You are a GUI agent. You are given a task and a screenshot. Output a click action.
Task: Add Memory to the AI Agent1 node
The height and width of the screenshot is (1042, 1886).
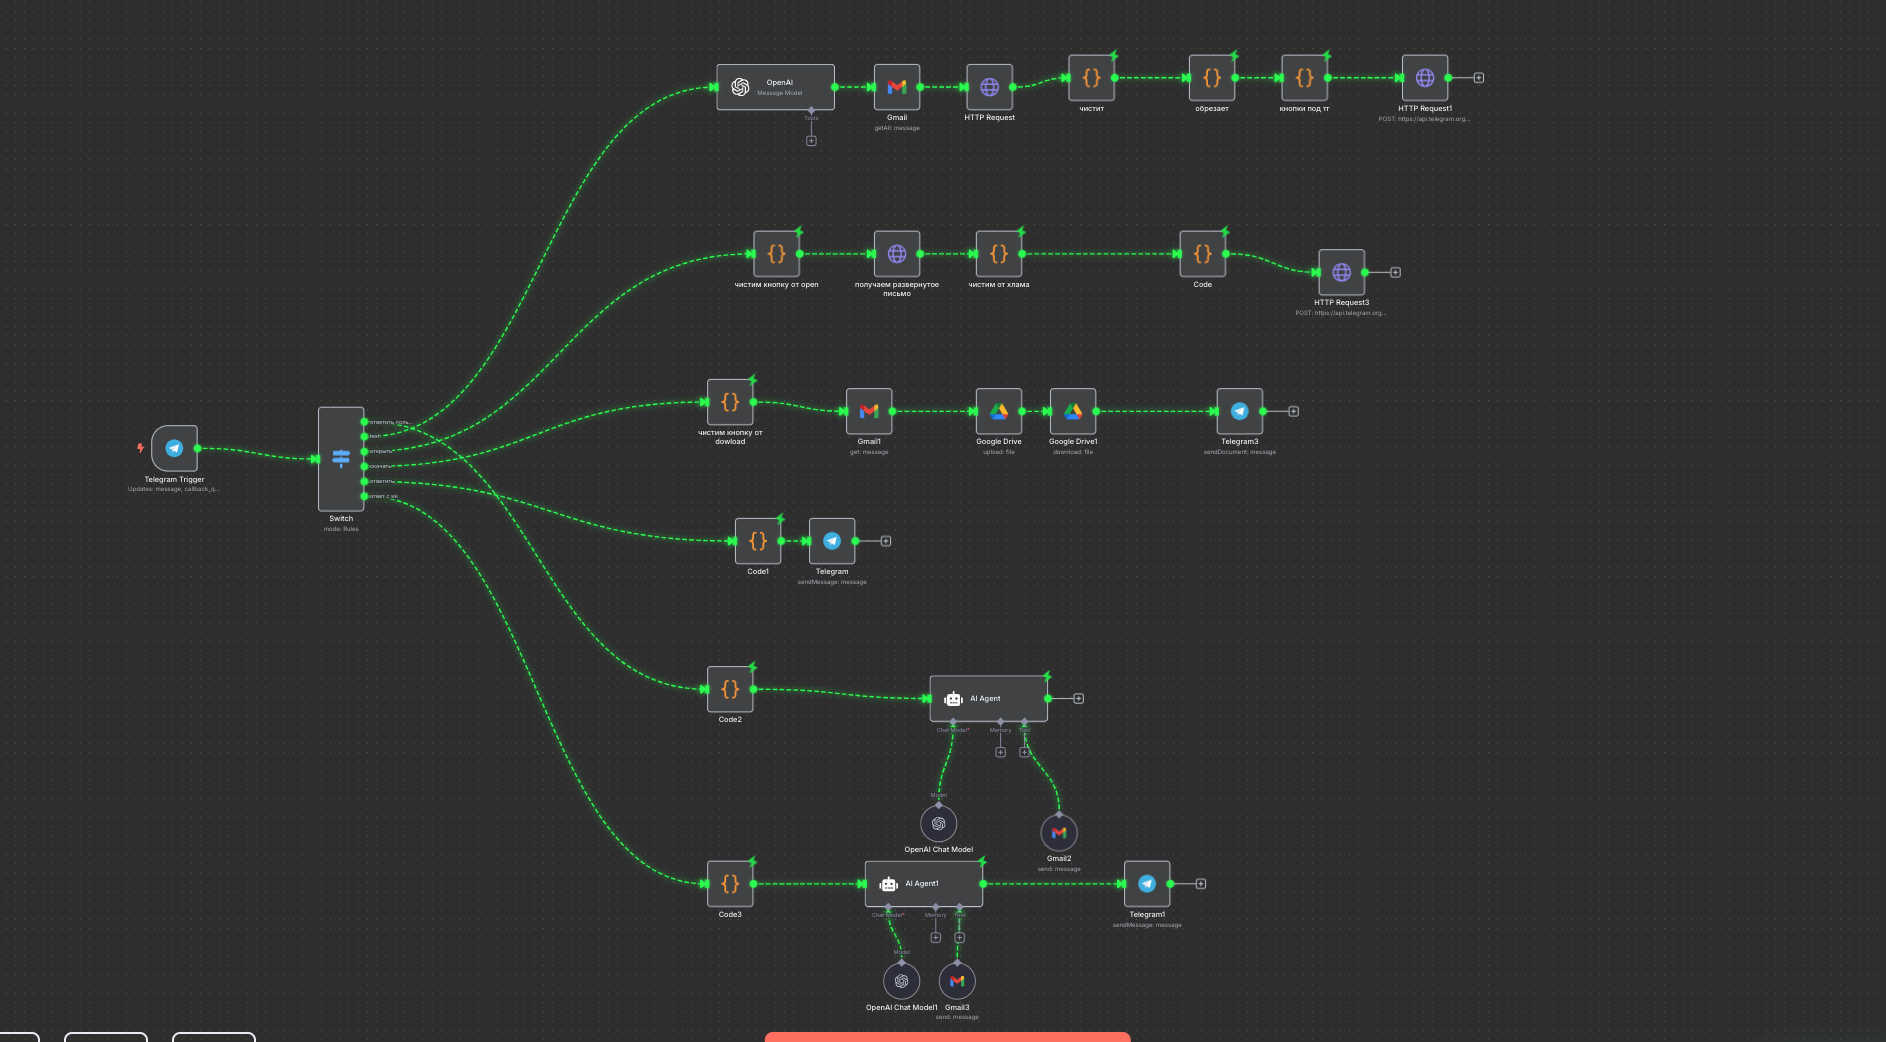[x=935, y=938]
